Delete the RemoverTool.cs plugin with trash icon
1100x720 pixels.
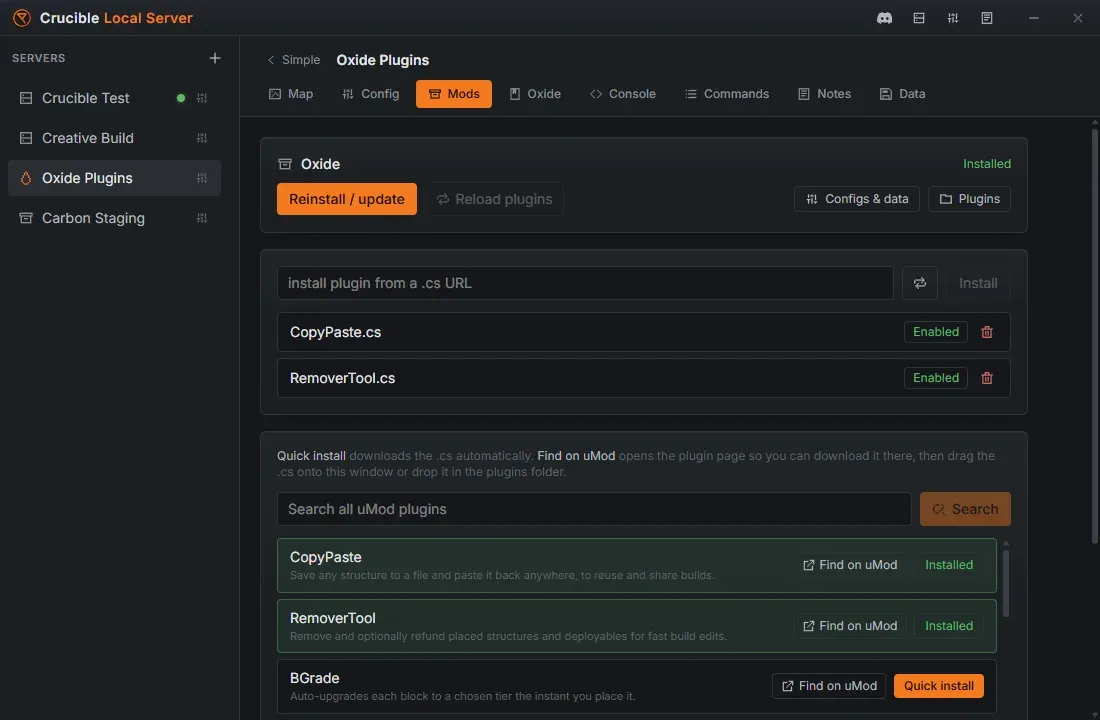point(986,378)
